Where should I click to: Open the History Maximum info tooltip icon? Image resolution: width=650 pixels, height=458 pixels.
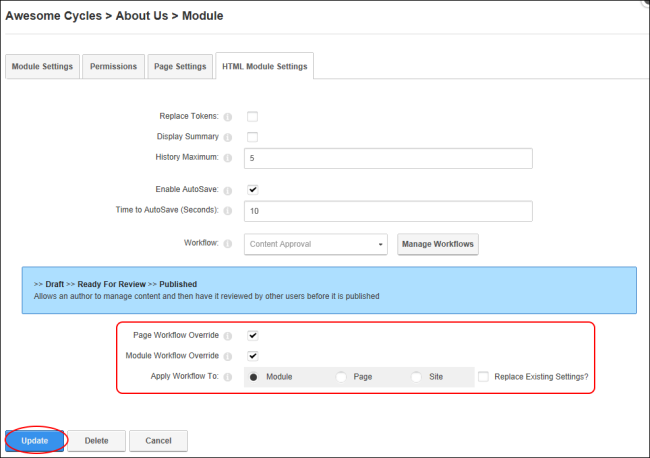click(x=228, y=158)
